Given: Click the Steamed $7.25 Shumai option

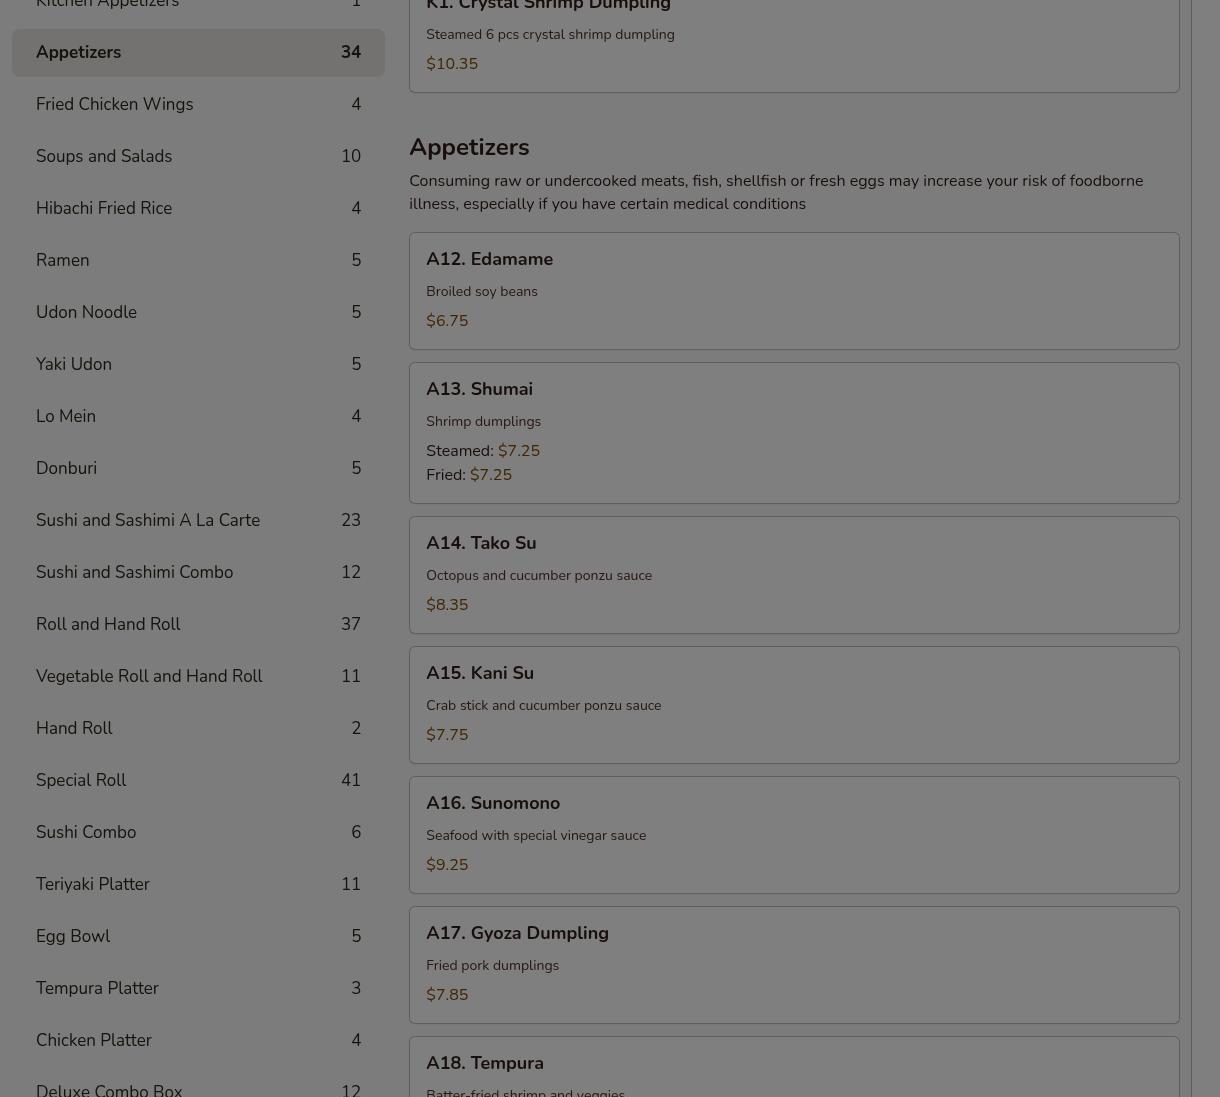Looking at the screenshot, I should tap(483, 451).
